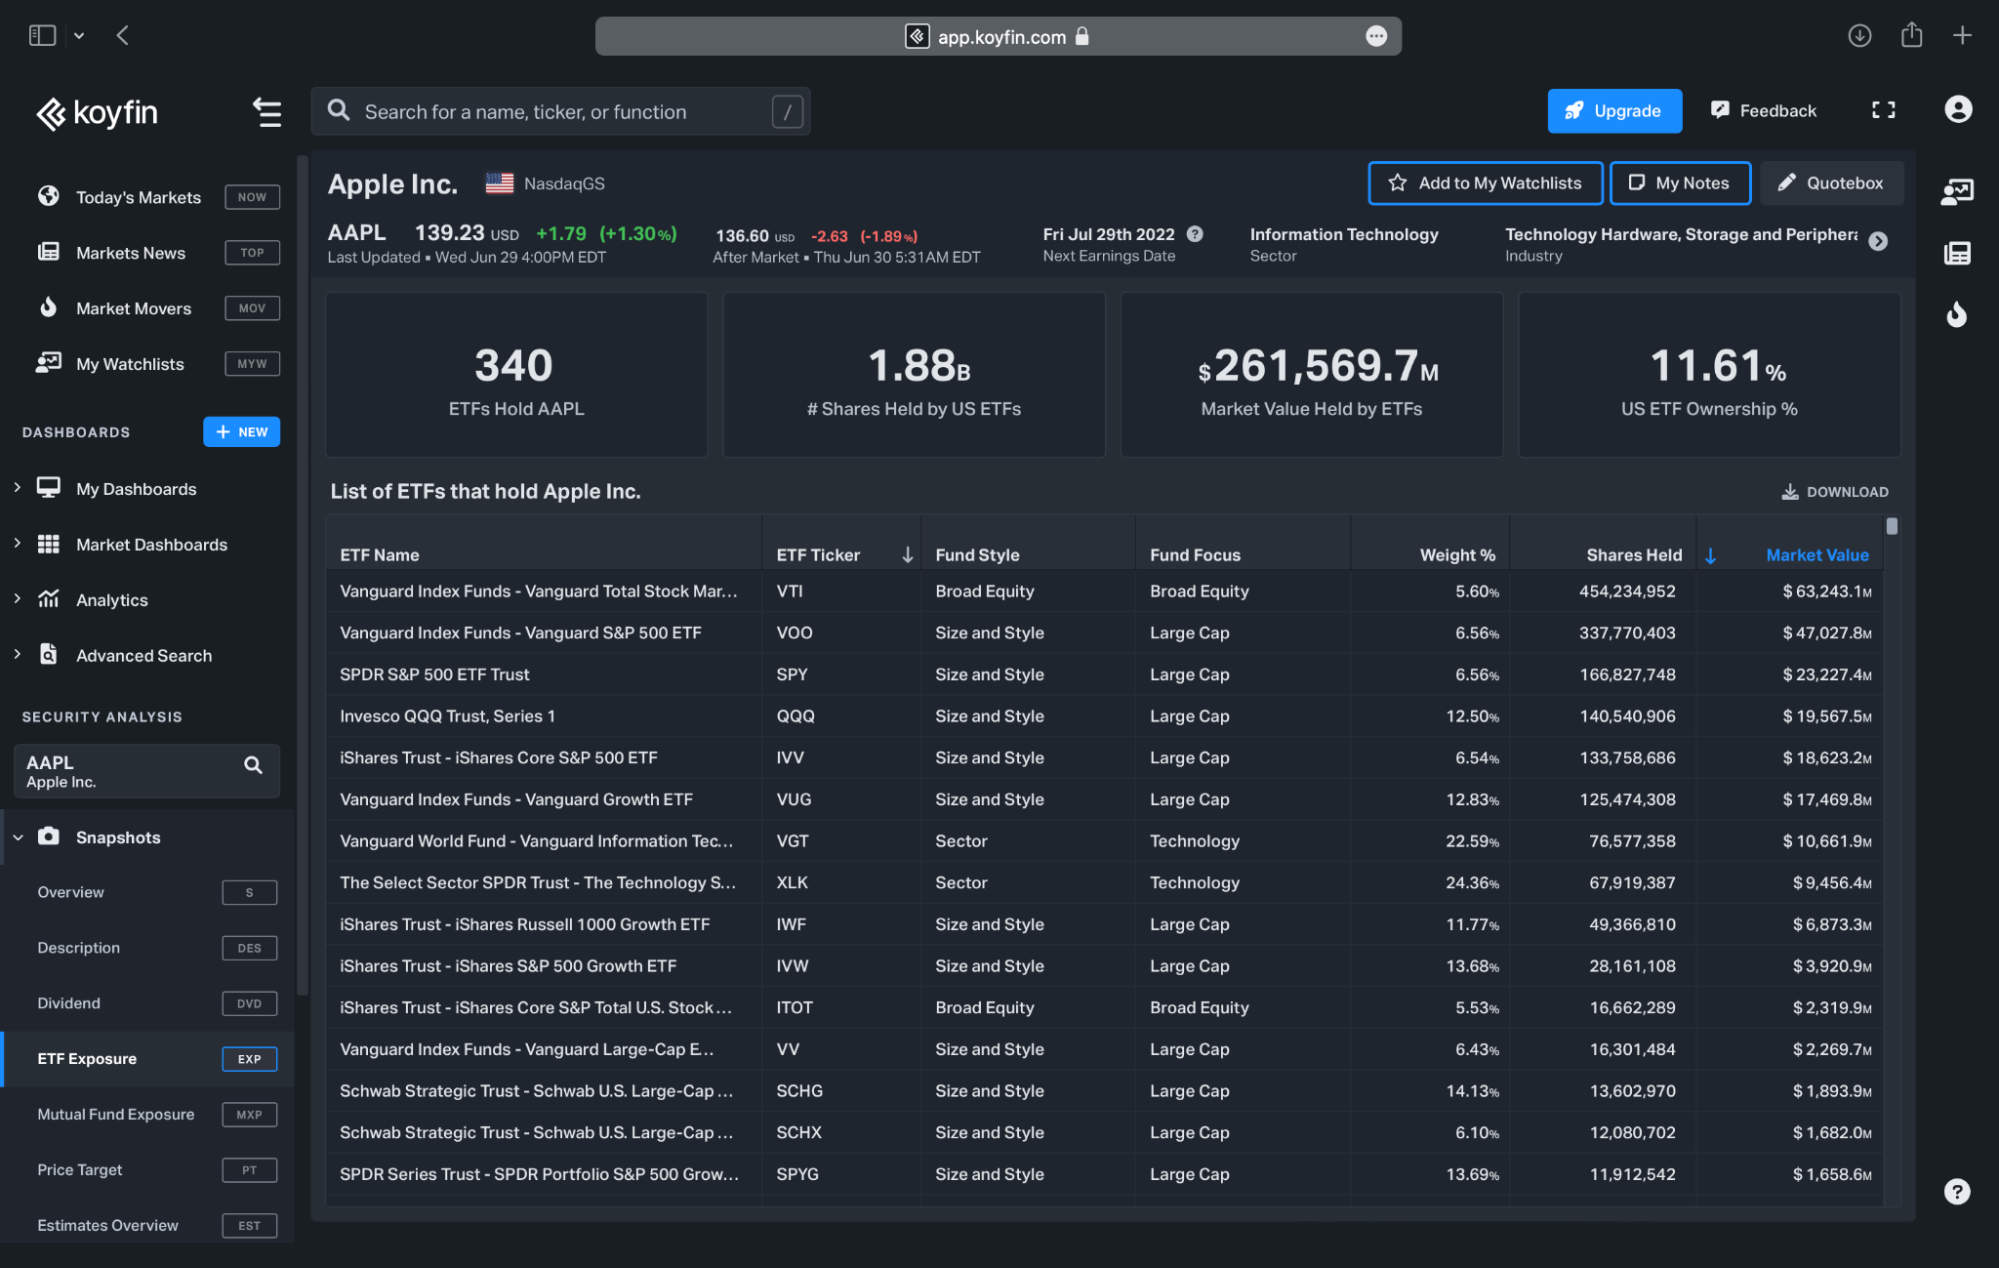Image resolution: width=1999 pixels, height=1268 pixels.
Task: Click the search name or ticker field
Action: (561, 112)
